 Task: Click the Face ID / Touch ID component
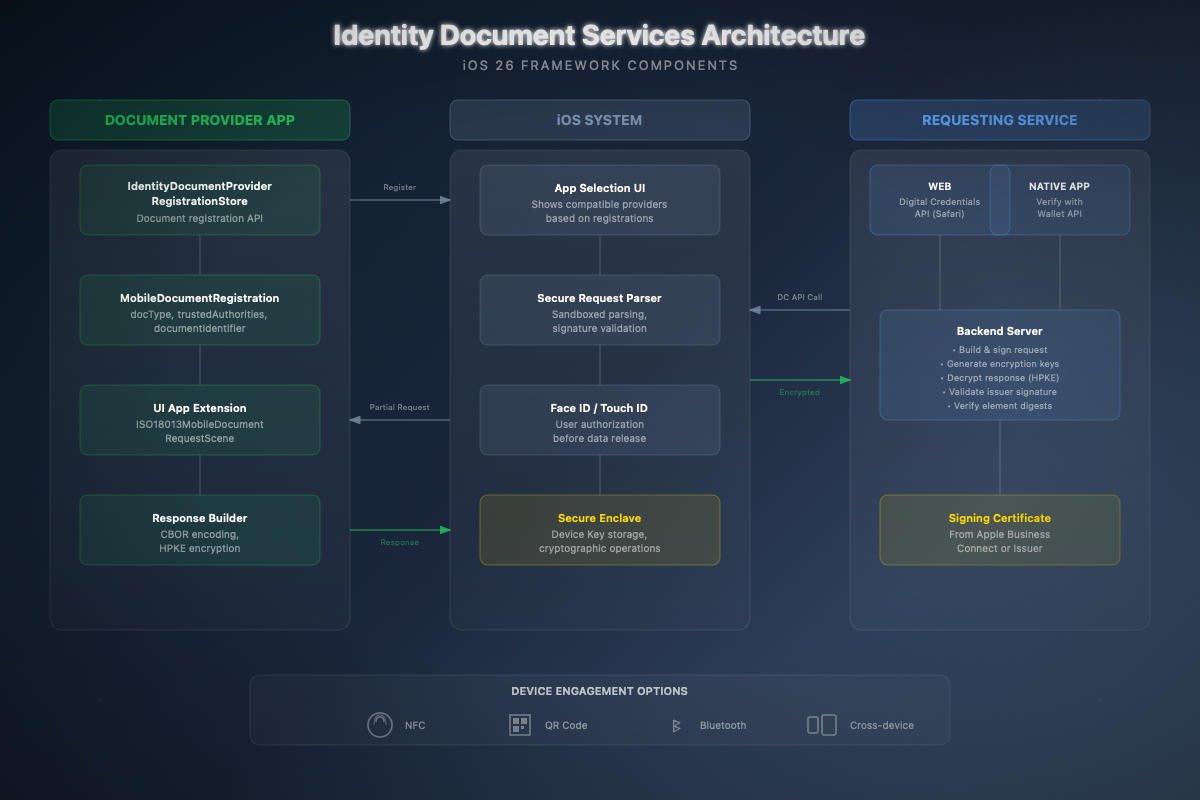[x=599, y=419]
